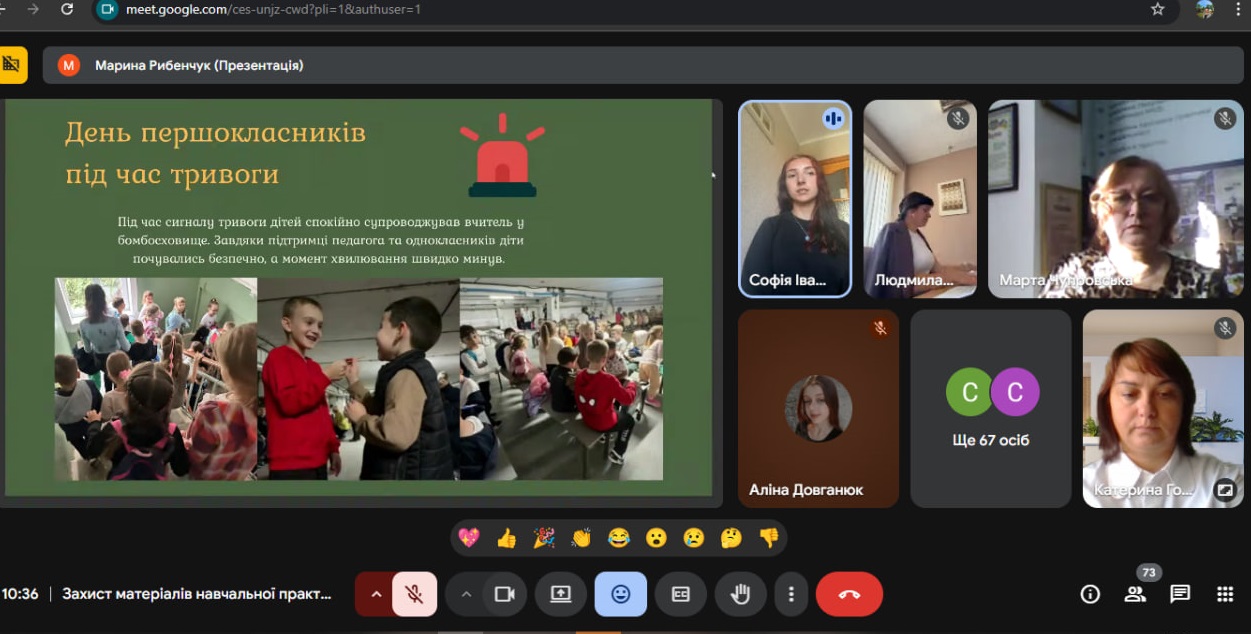Open video settings chevron beside camera
This screenshot has width=1251, height=634.
coord(466,594)
